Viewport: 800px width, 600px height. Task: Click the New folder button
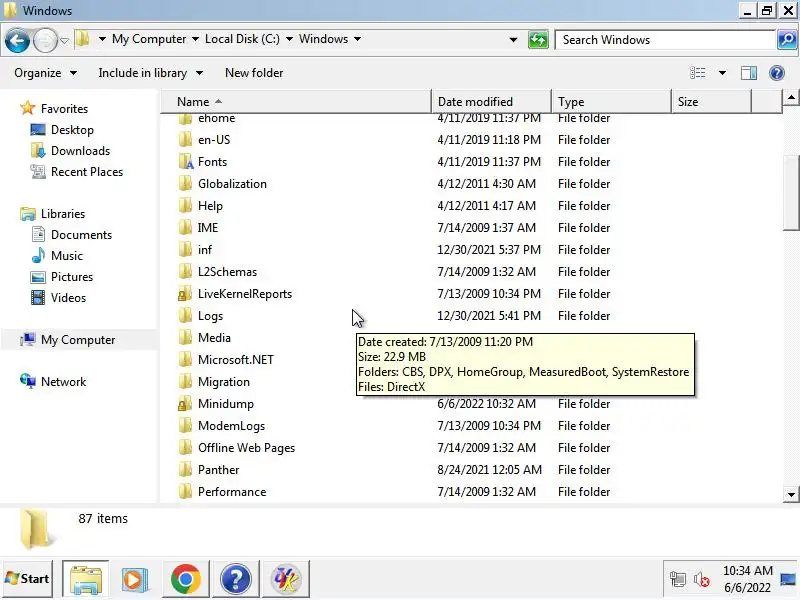pyautogui.click(x=254, y=73)
